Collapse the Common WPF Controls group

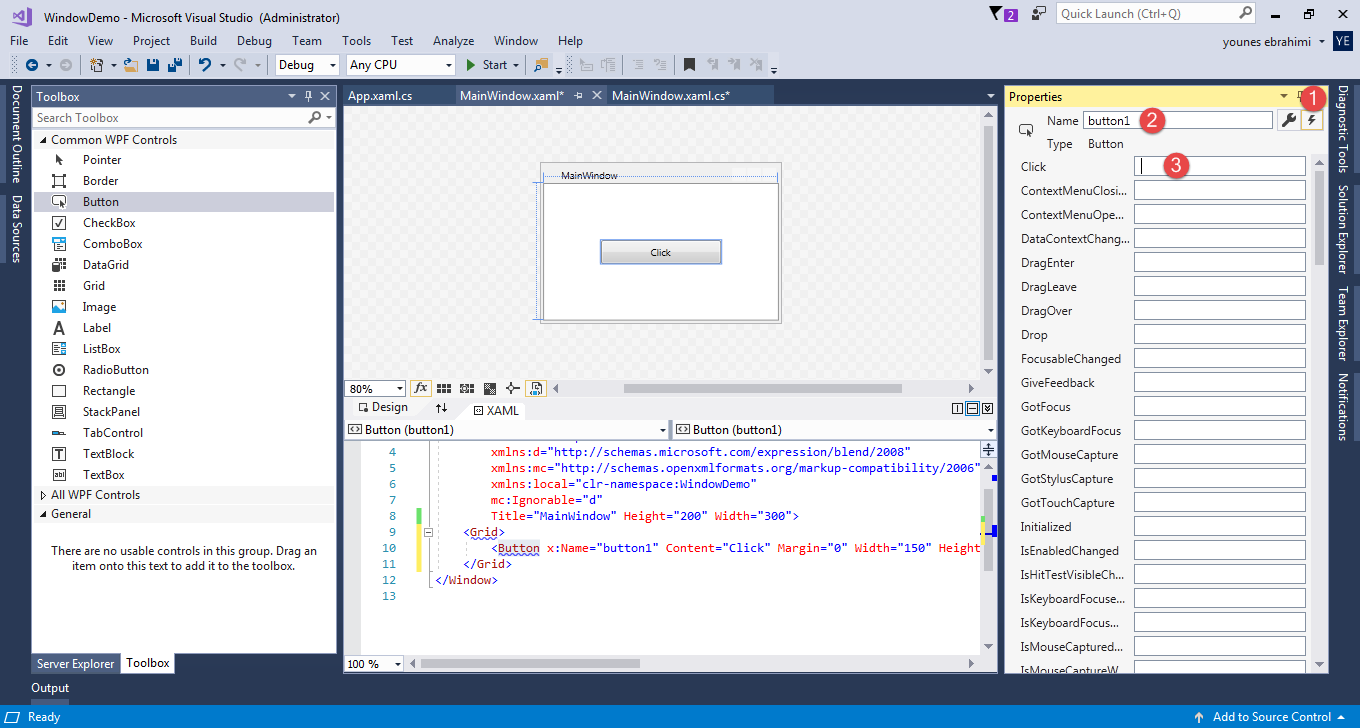pyautogui.click(x=43, y=140)
